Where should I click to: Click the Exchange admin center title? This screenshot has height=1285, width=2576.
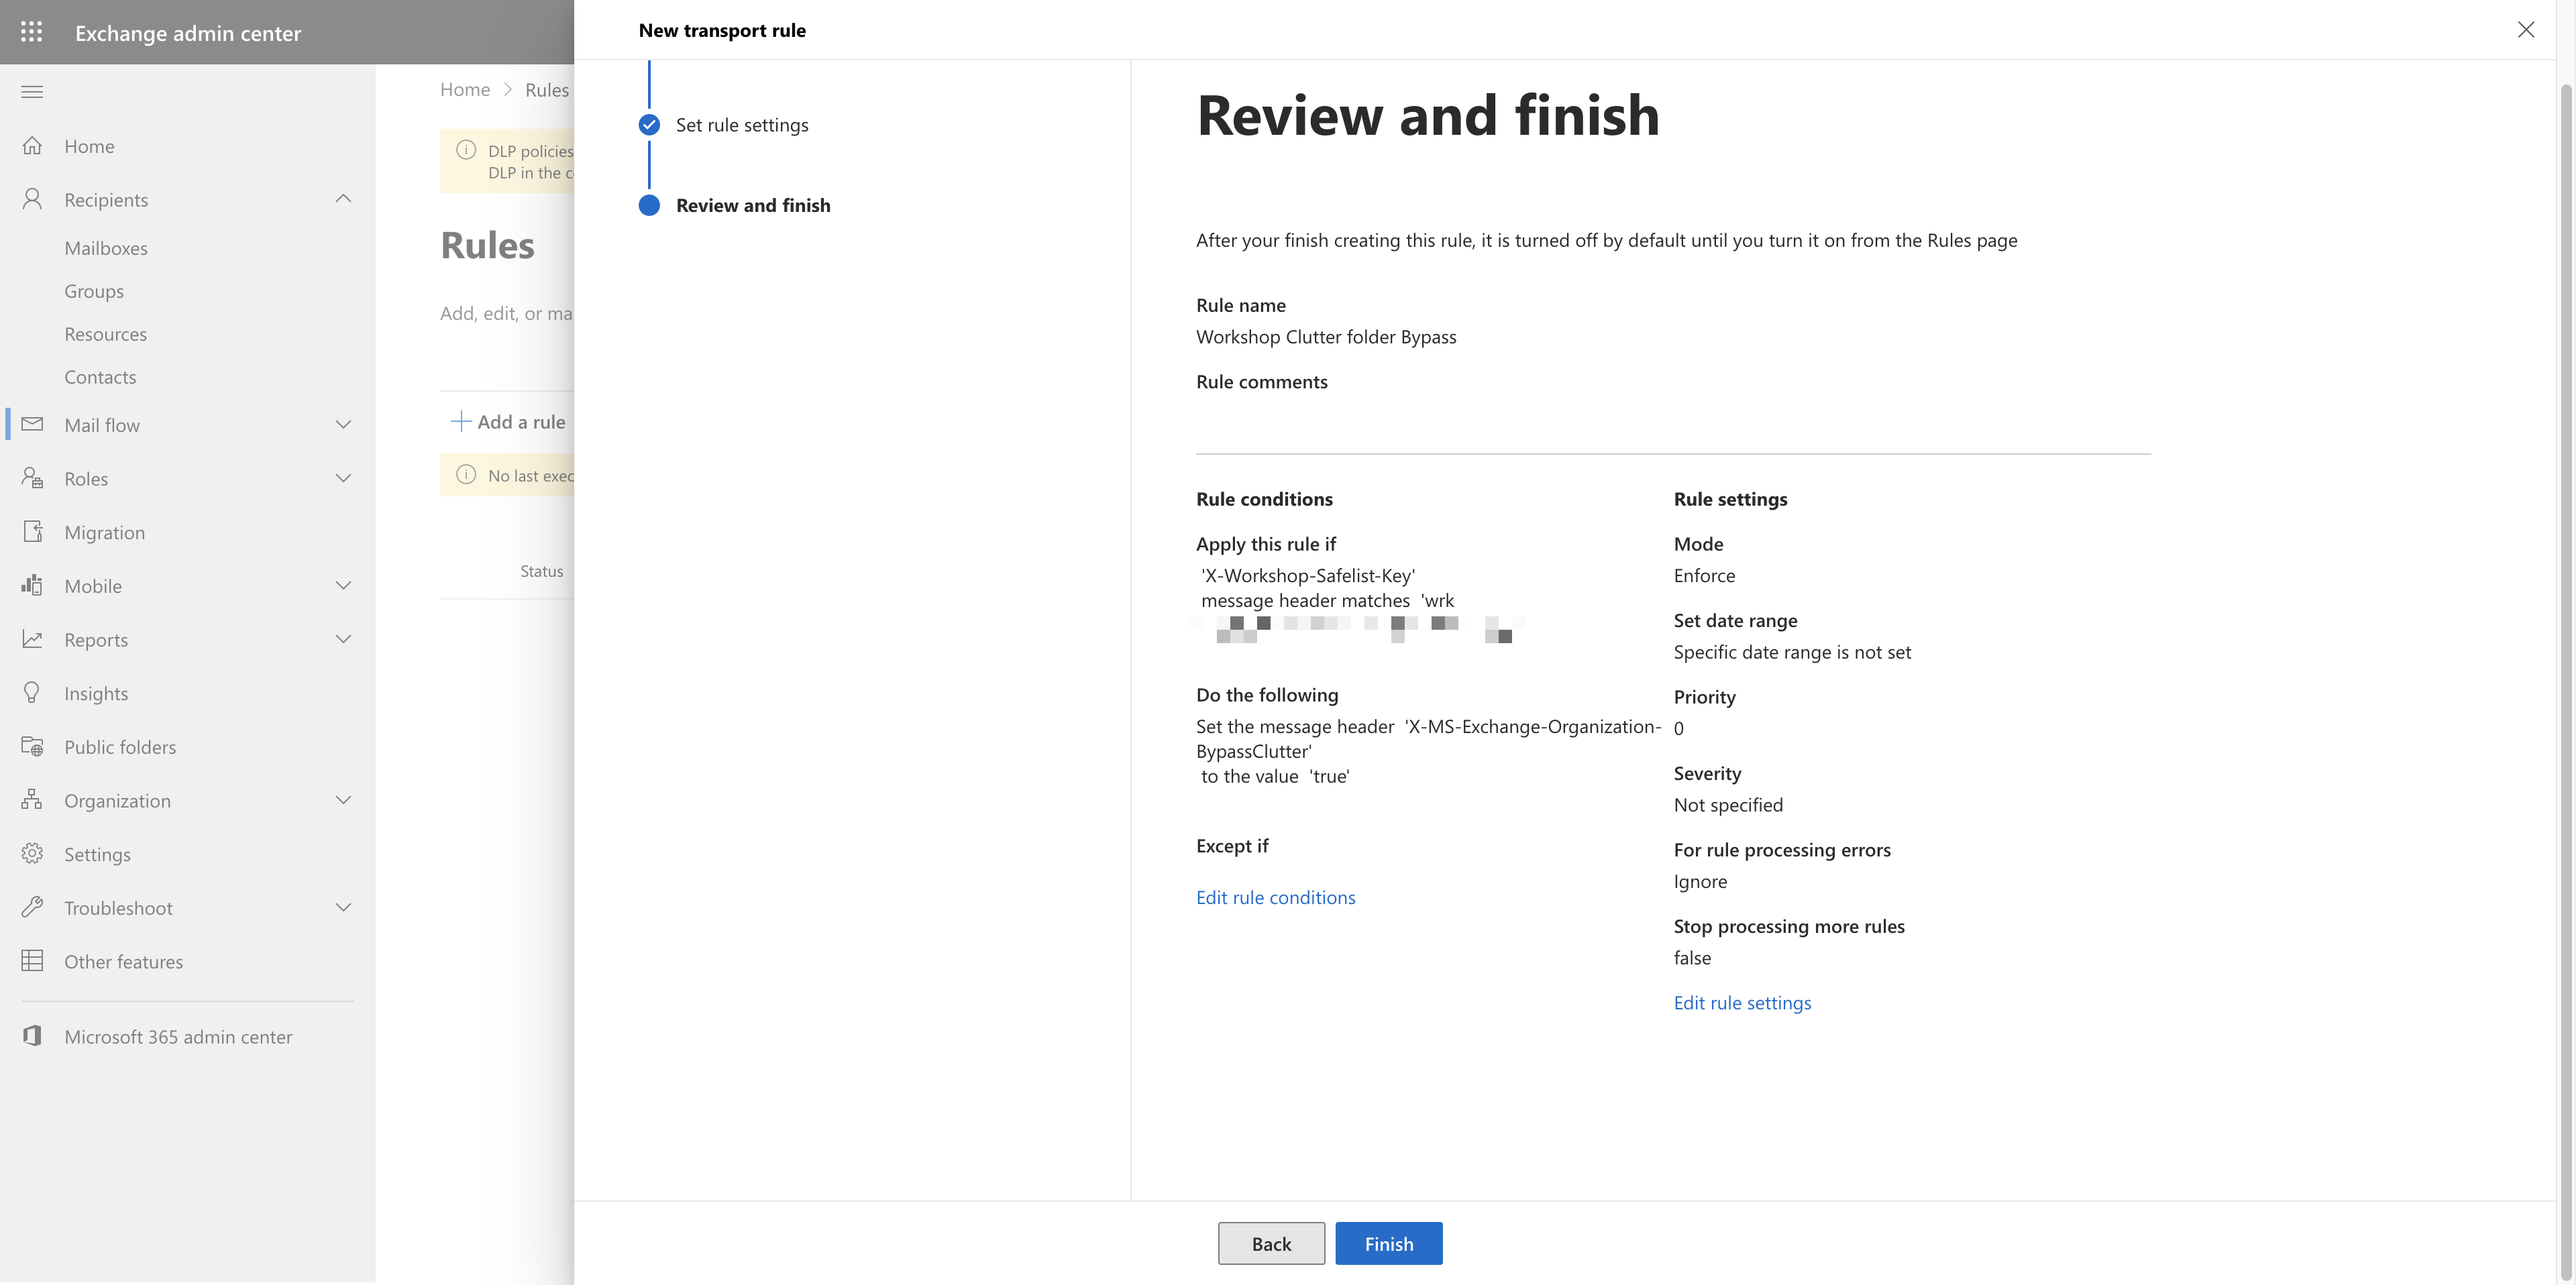coord(188,33)
